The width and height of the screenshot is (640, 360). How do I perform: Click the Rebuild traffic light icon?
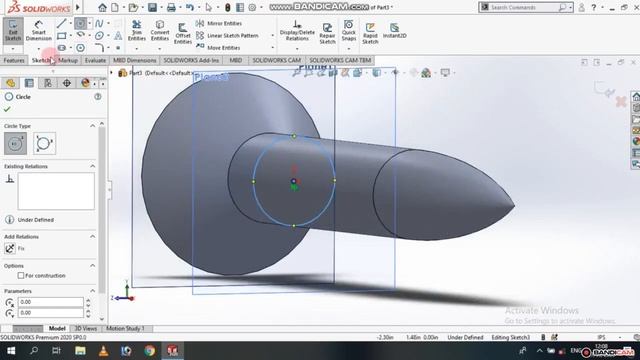click(227, 7)
